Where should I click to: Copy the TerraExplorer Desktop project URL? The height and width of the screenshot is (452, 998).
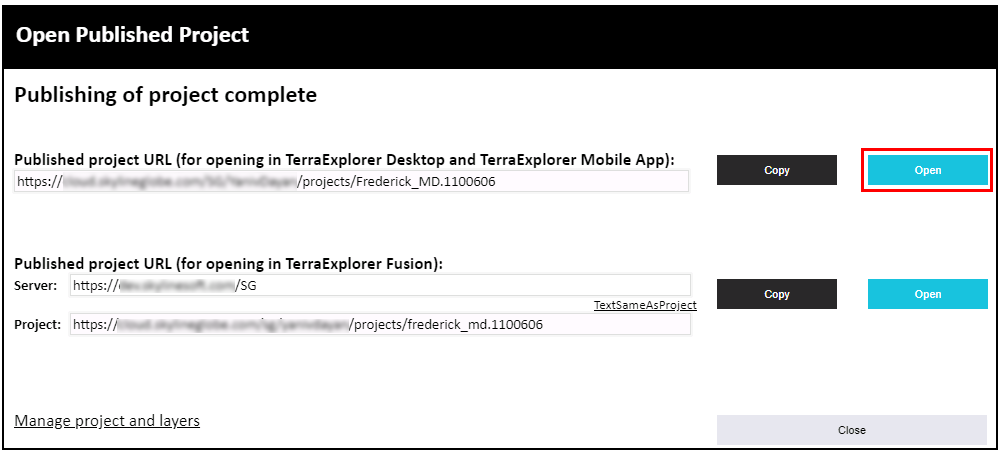point(777,170)
